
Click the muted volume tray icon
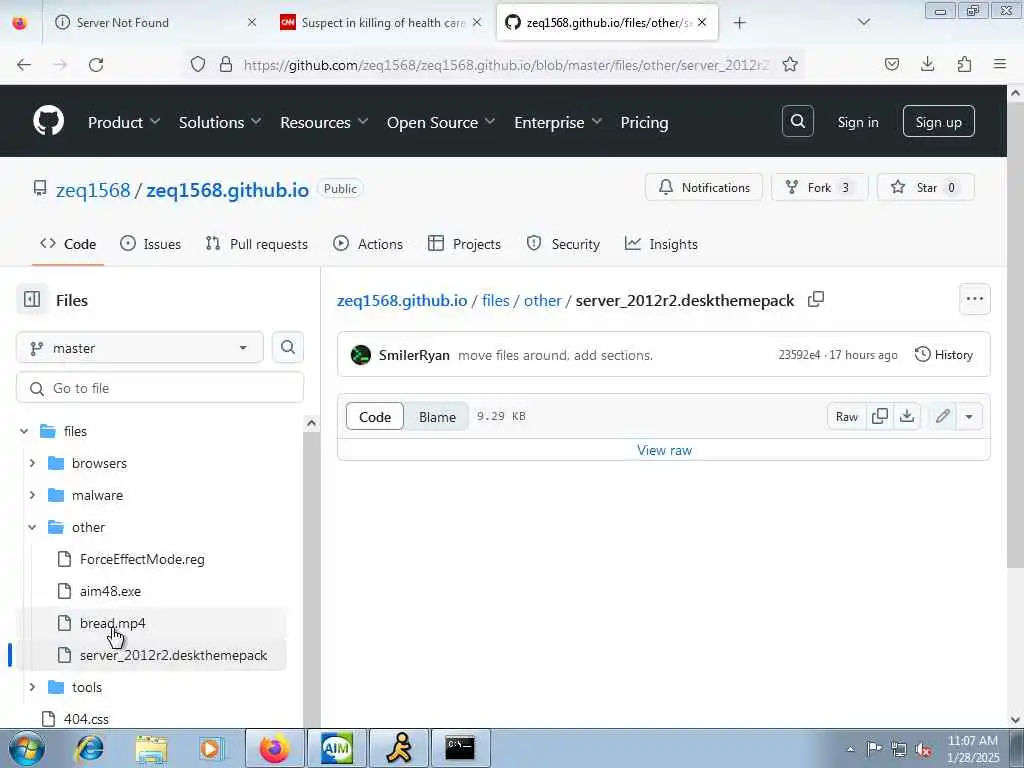923,749
